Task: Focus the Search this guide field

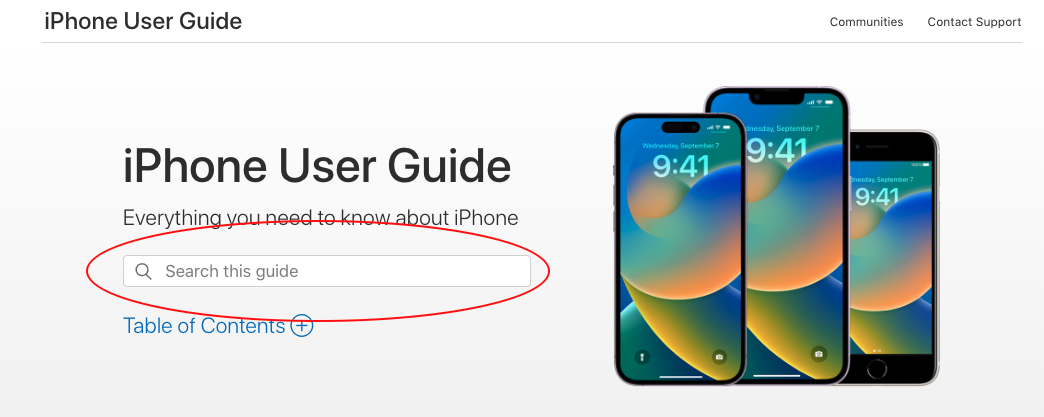Action: point(327,271)
